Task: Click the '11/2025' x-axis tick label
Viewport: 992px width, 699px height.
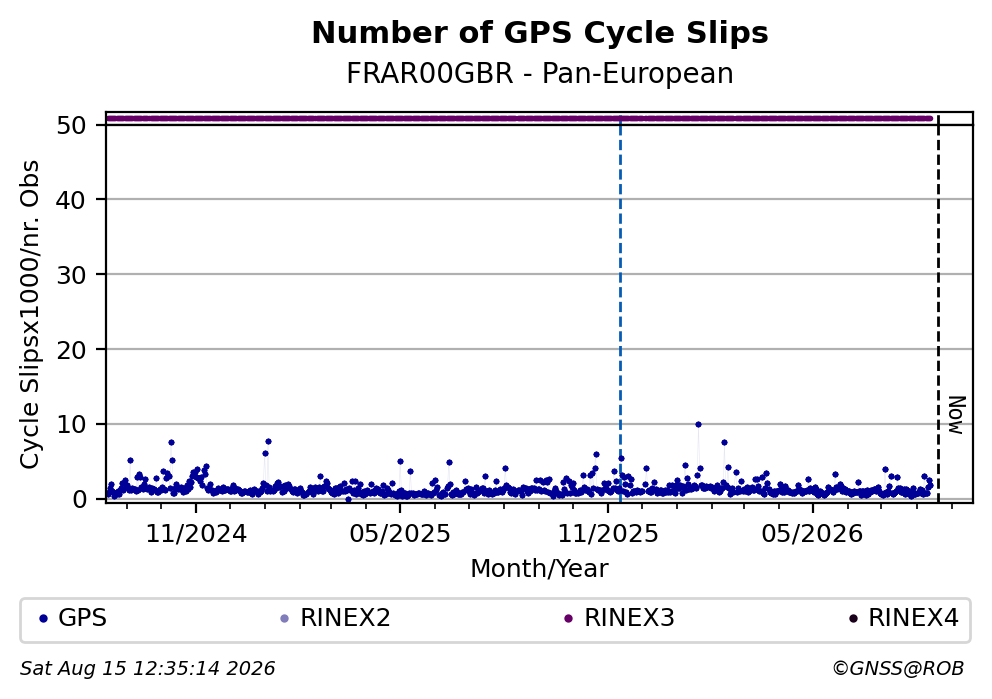Action: 608,534
